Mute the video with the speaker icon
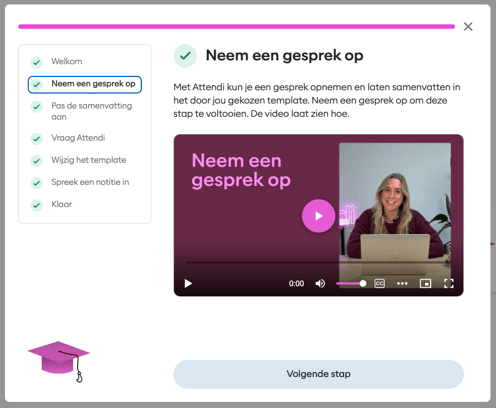Image resolution: width=496 pixels, height=408 pixels. pos(320,284)
